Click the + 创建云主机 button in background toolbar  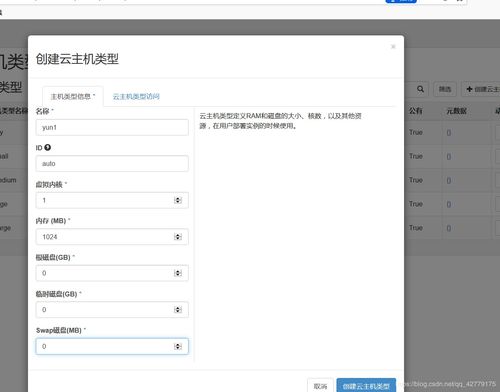coord(481,89)
